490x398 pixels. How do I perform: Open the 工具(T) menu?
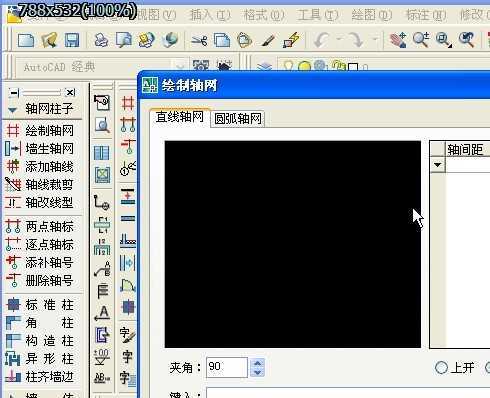[x=318, y=15]
